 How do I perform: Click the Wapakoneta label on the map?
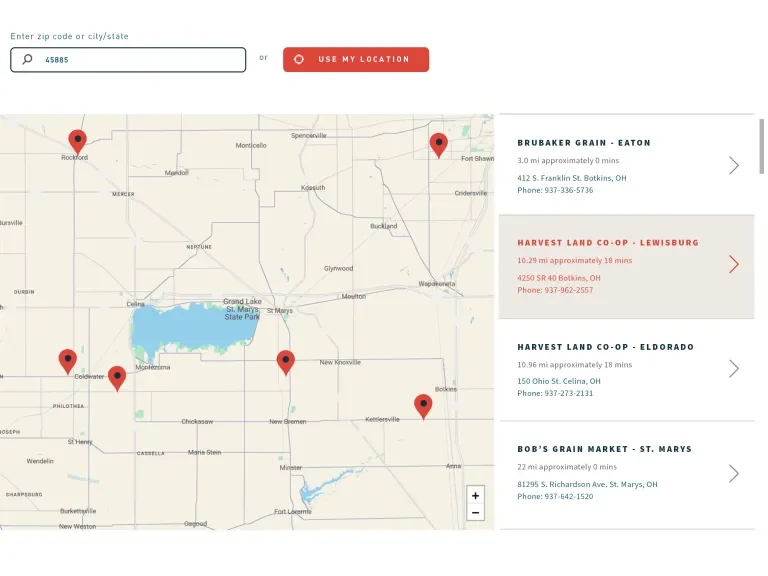point(436,284)
